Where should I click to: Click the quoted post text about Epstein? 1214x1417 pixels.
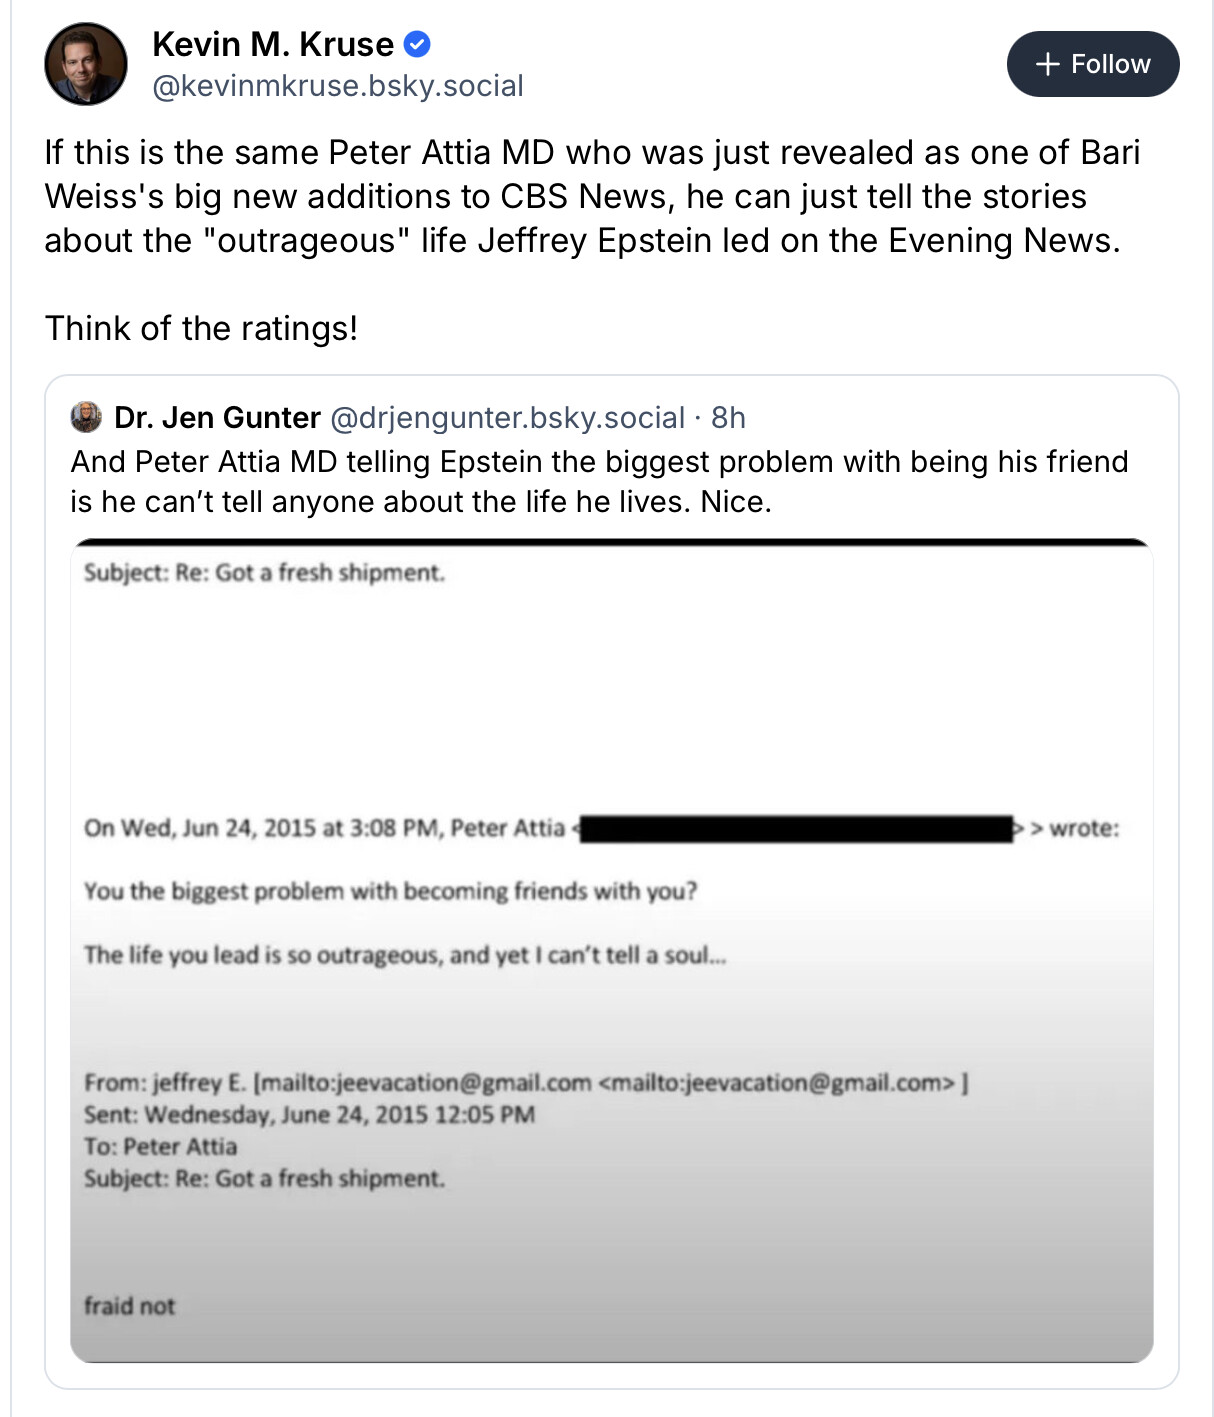point(599,481)
